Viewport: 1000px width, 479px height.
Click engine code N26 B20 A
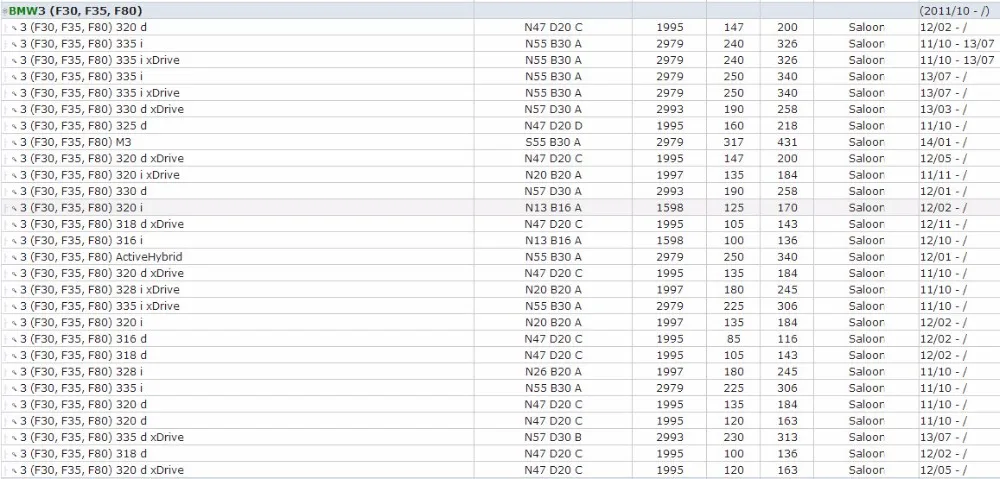[x=553, y=372]
